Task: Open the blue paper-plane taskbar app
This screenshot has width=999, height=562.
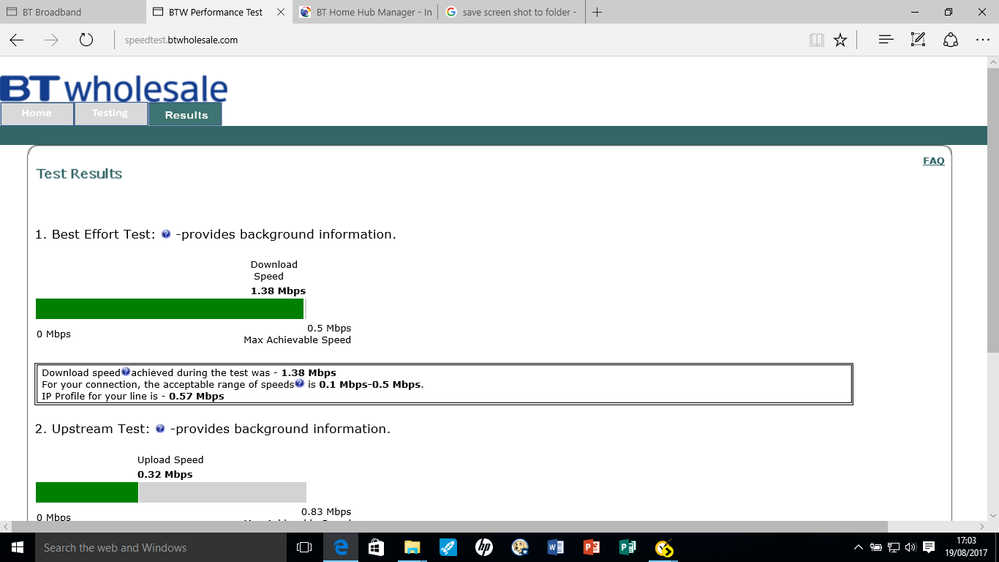Action: tap(448, 547)
